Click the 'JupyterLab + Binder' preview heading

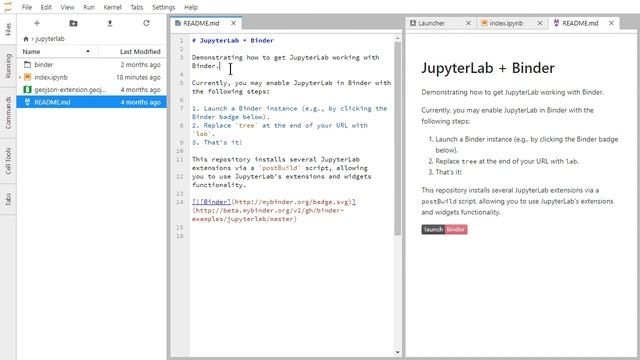[x=488, y=68]
